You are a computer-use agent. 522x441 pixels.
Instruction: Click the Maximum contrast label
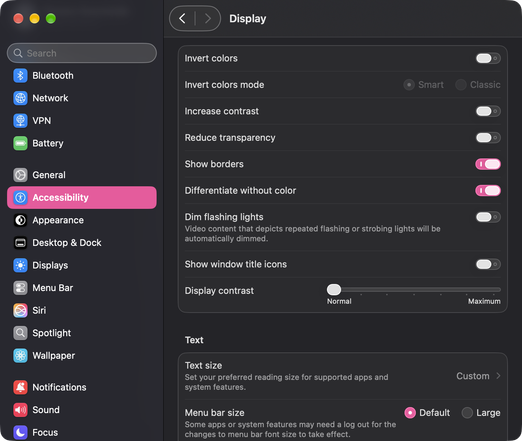(x=484, y=301)
